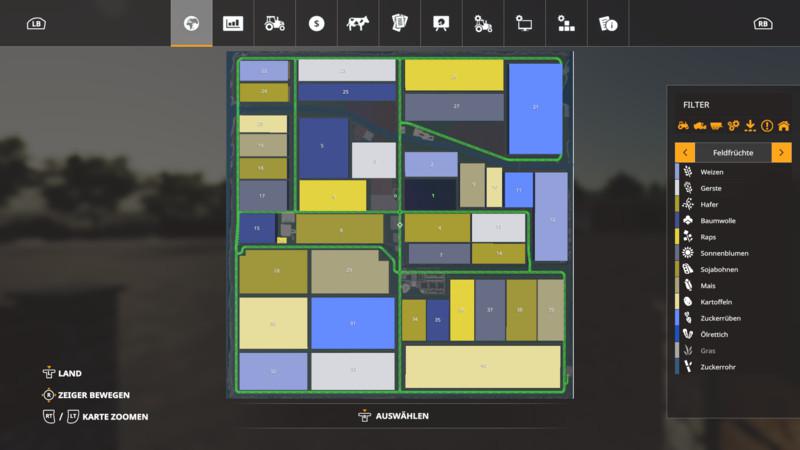Click the Feldfrüchte category selector label
This screenshot has height=450, width=800.
(x=733, y=152)
